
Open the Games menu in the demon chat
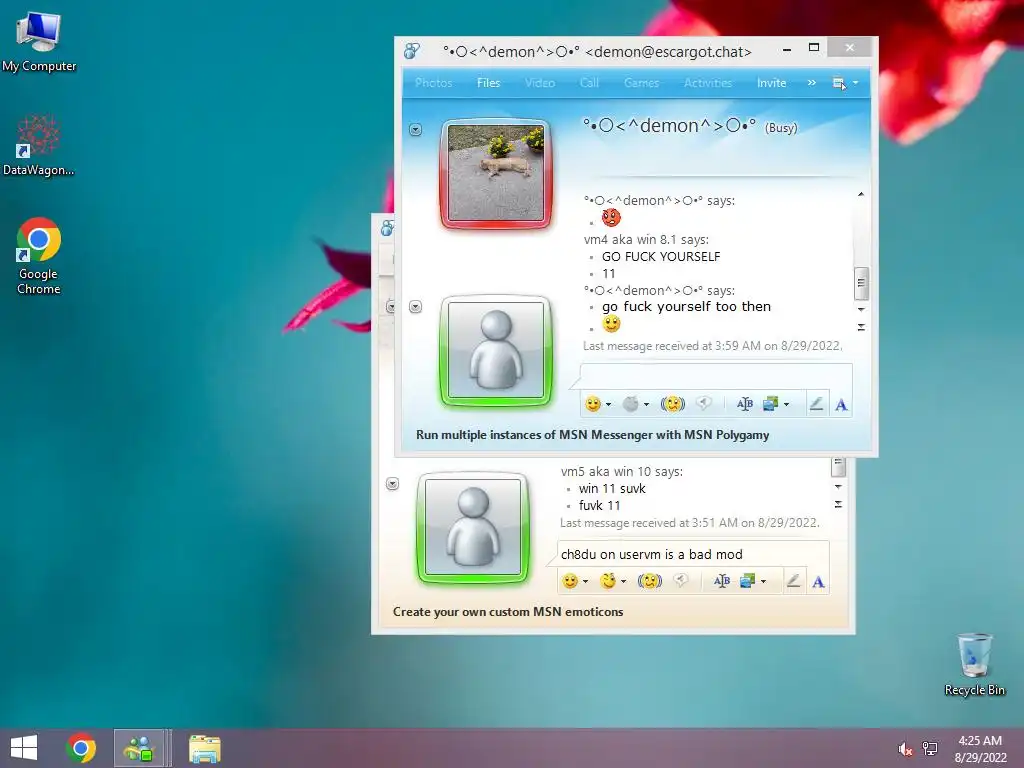(x=641, y=83)
